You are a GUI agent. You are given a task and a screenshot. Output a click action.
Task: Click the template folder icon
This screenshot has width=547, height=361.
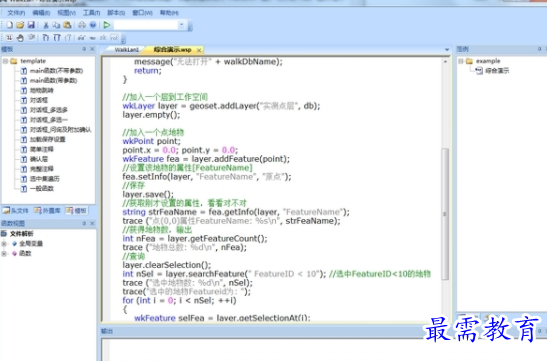coord(14,61)
